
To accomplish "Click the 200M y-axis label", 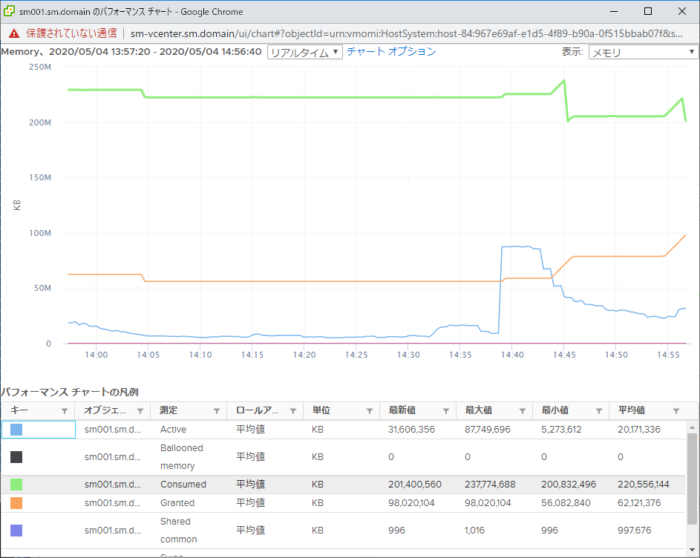I will pyautogui.click(x=40, y=122).
